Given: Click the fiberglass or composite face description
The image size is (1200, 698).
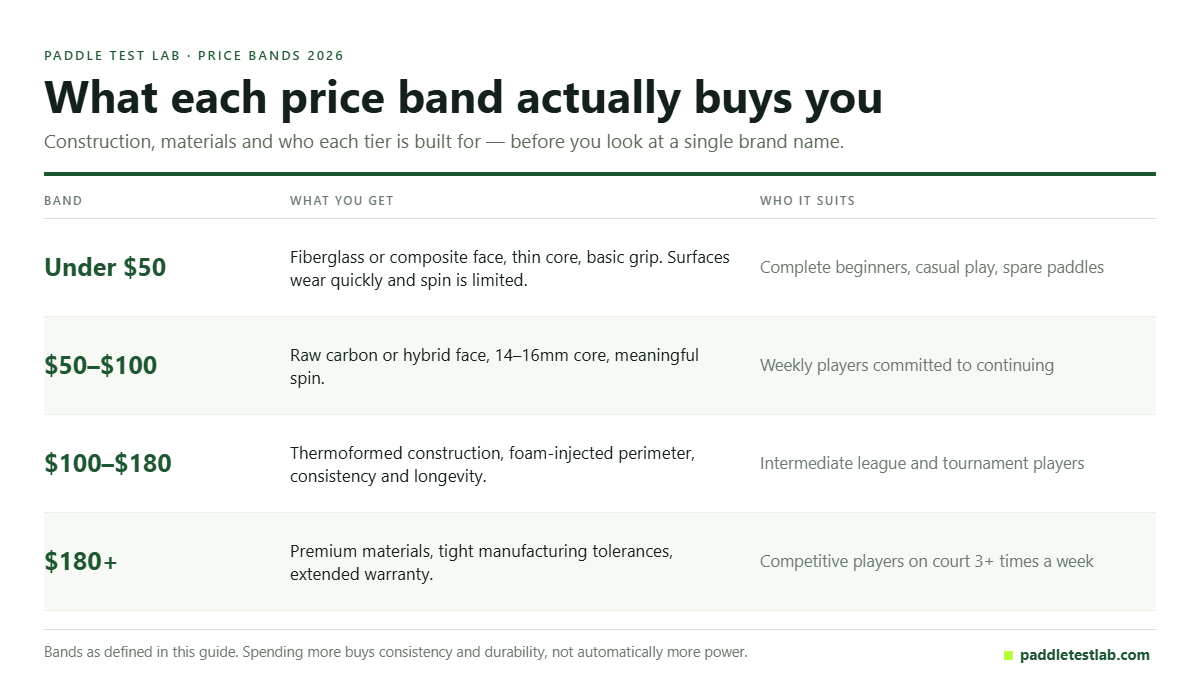Looking at the screenshot, I should 510,268.
